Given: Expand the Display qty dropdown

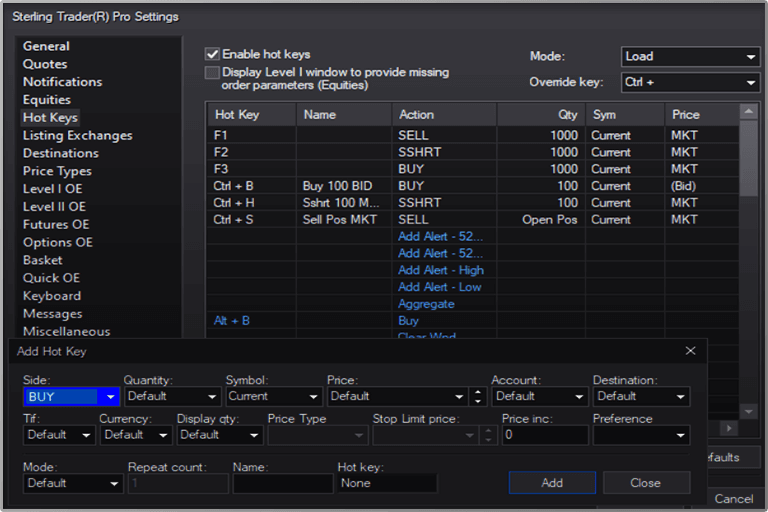Looking at the screenshot, I should [x=219, y=435].
